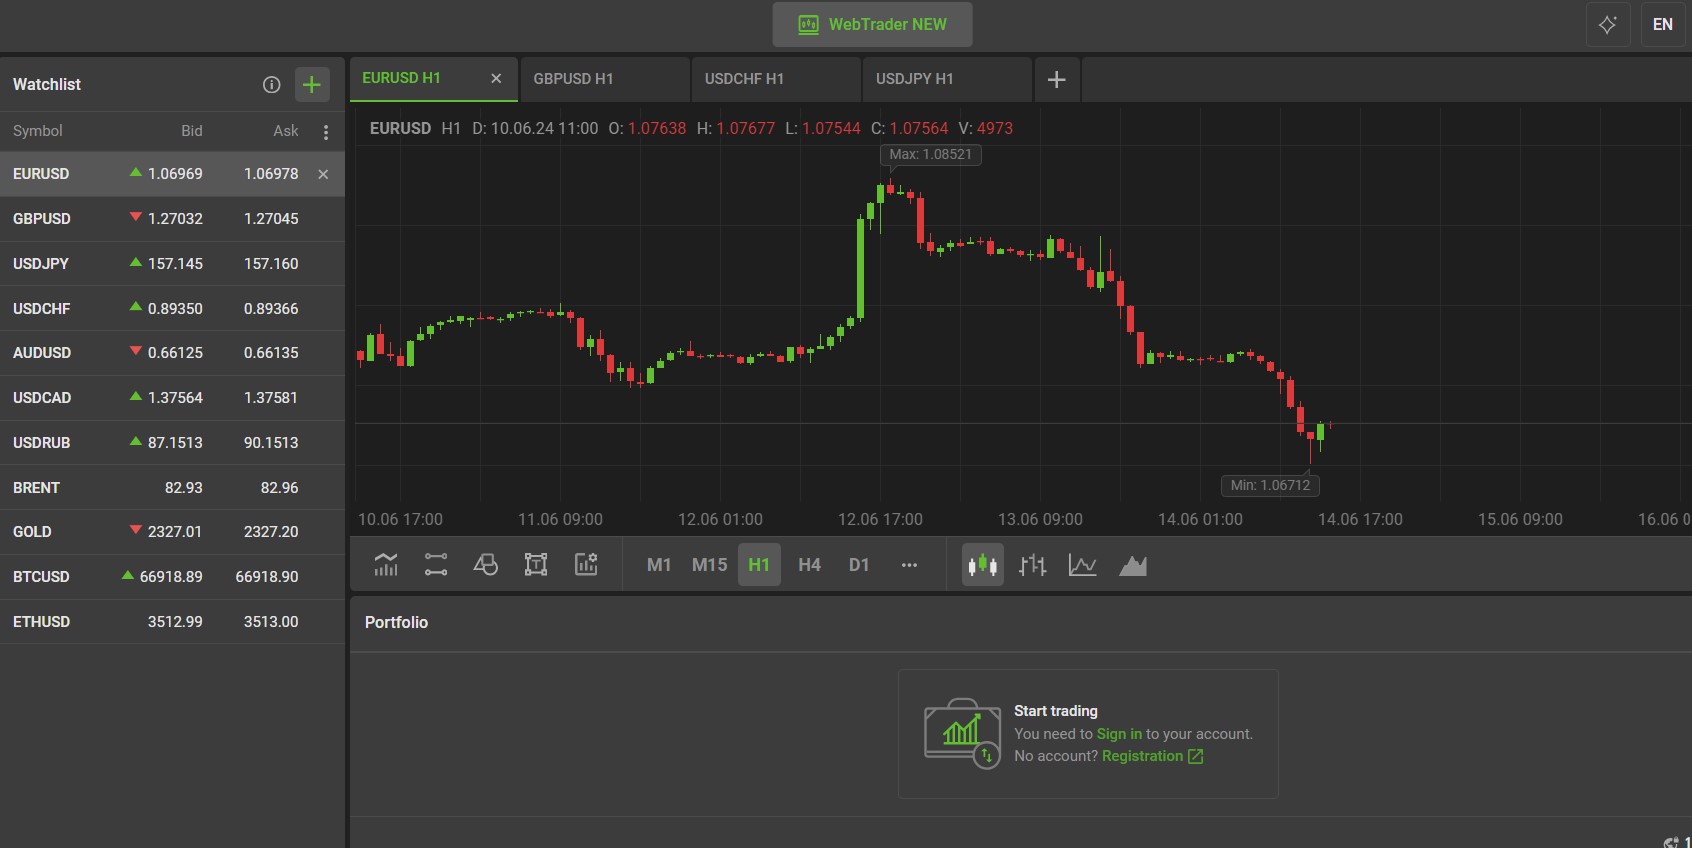This screenshot has height=848, width=1692.
Task: Select ETHUSD row in Watchlist
Action: click(x=172, y=622)
